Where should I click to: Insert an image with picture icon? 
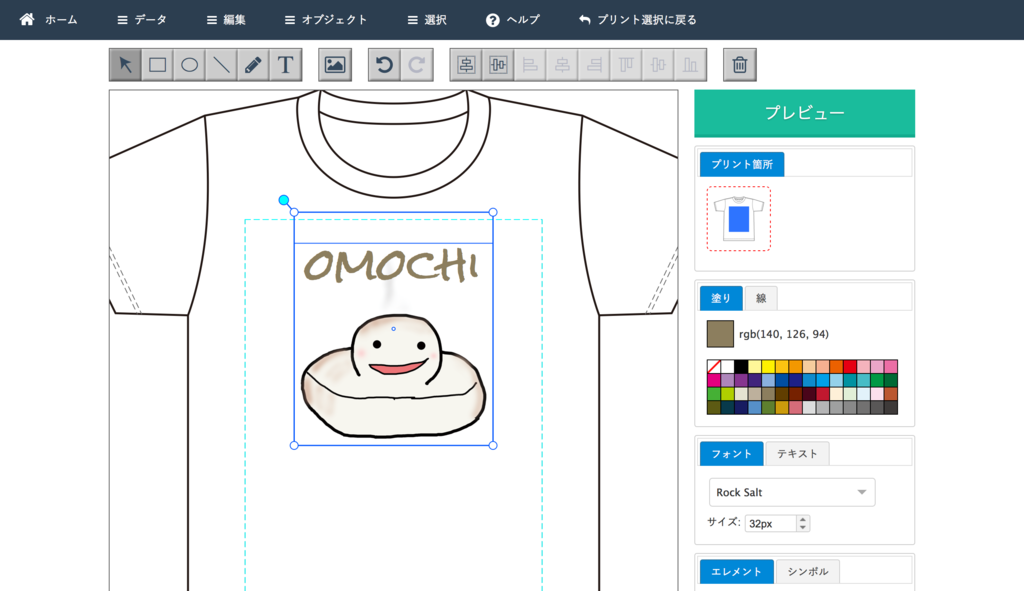[x=335, y=65]
